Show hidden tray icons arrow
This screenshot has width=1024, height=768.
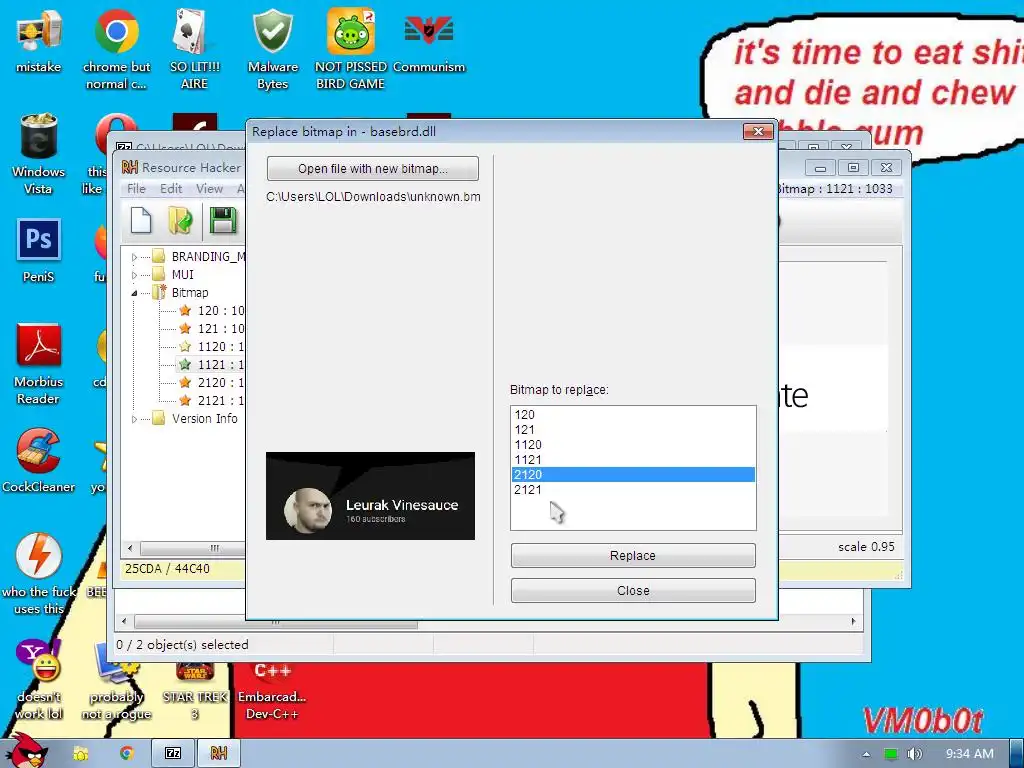(866, 754)
